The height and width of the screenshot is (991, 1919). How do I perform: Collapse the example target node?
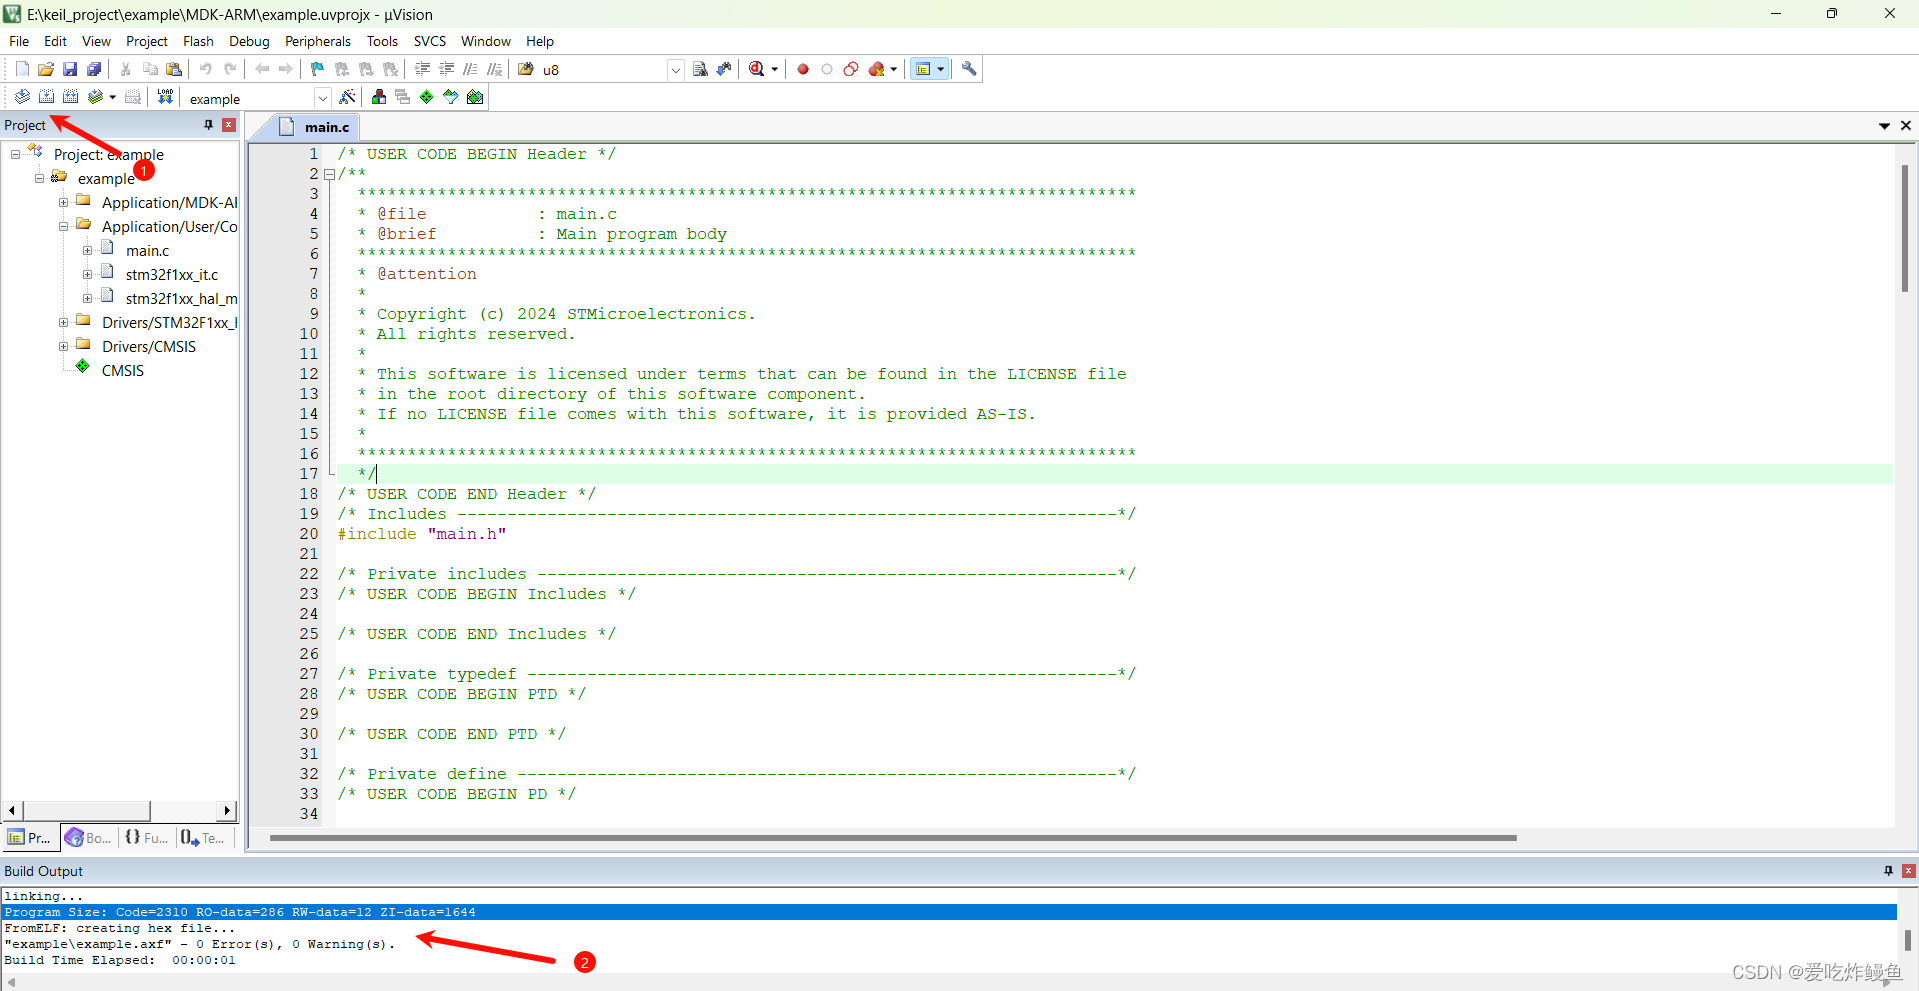click(39, 178)
